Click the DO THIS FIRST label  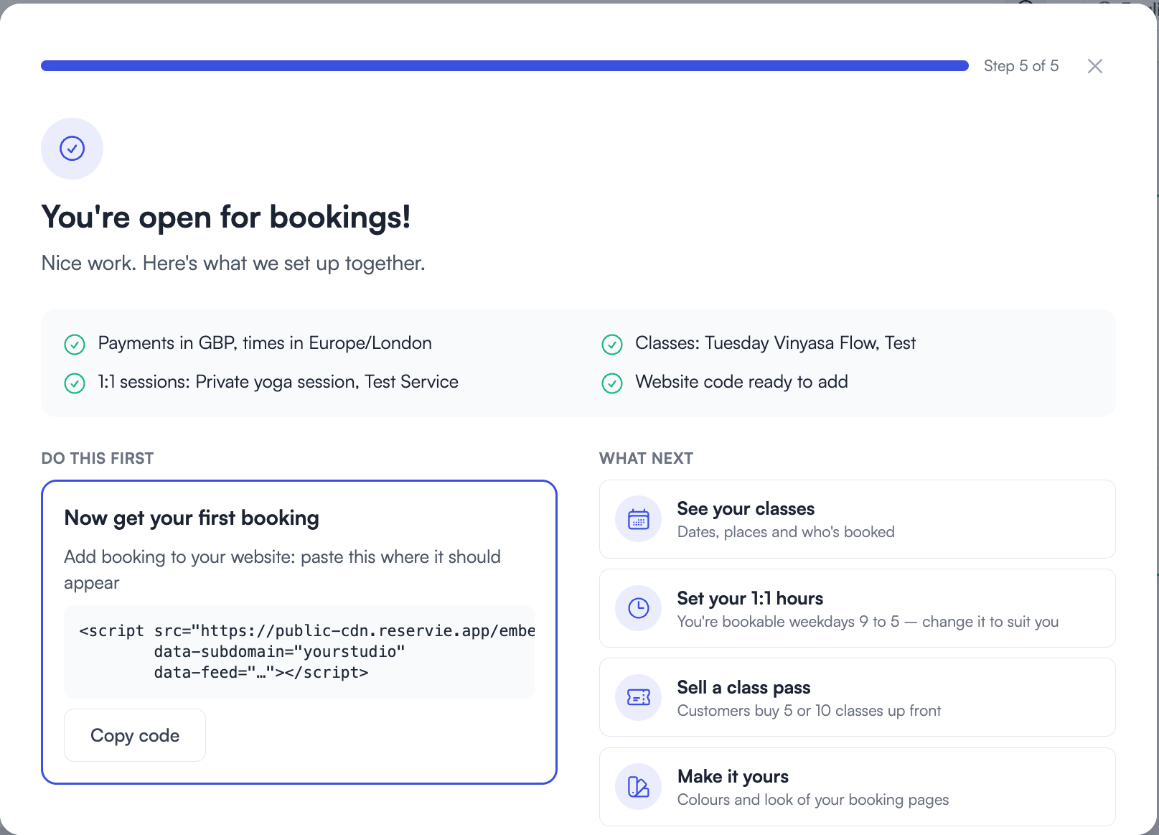click(98, 458)
